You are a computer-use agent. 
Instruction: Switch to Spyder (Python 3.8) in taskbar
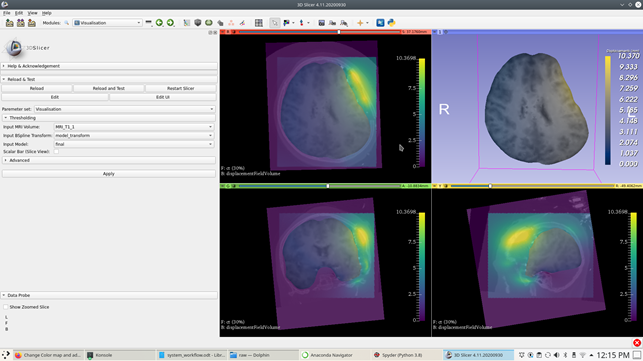(406, 355)
